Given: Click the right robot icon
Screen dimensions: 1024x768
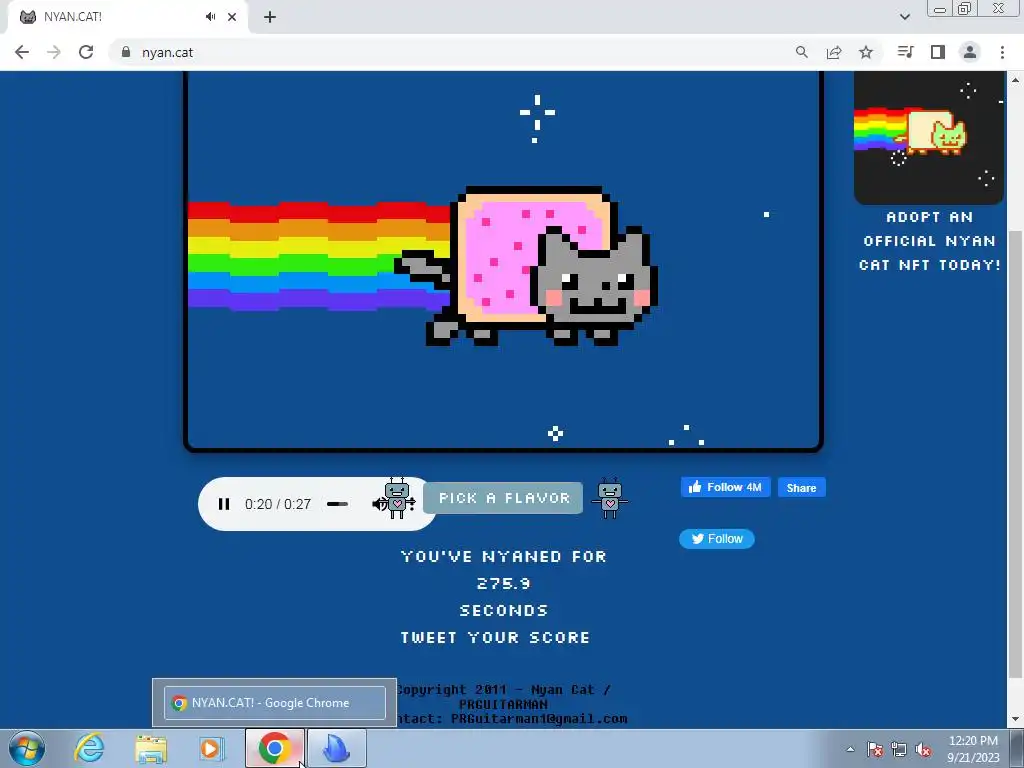Looking at the screenshot, I should (x=609, y=498).
